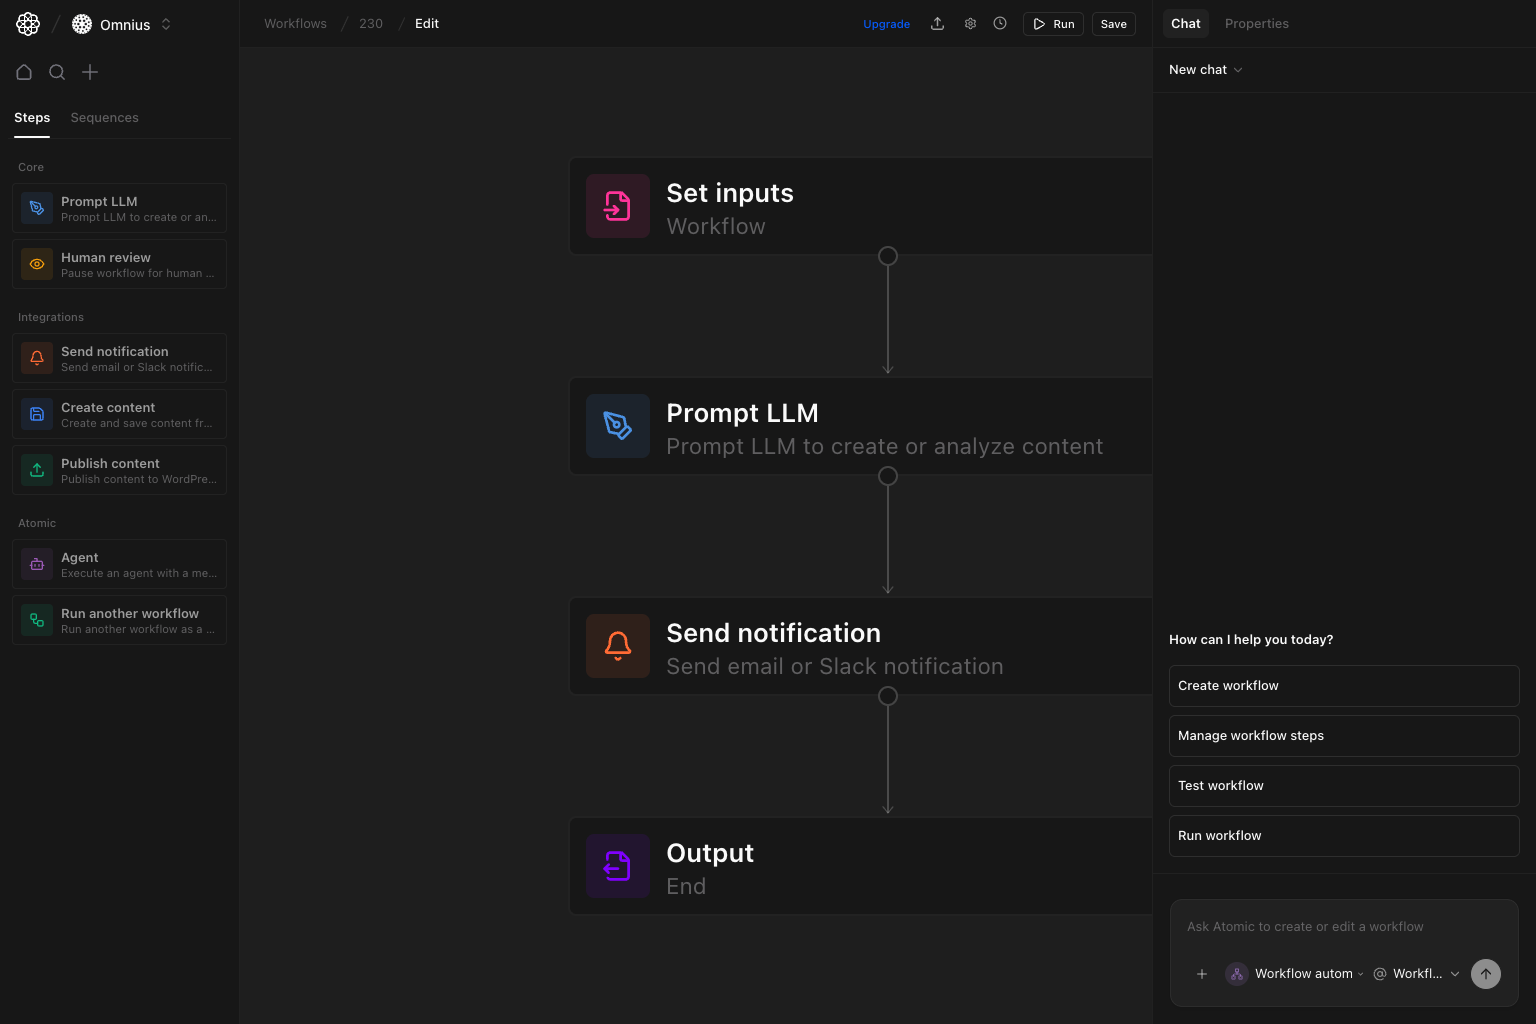Switch to the Sequences tab
The height and width of the screenshot is (1024, 1536).
[104, 117]
